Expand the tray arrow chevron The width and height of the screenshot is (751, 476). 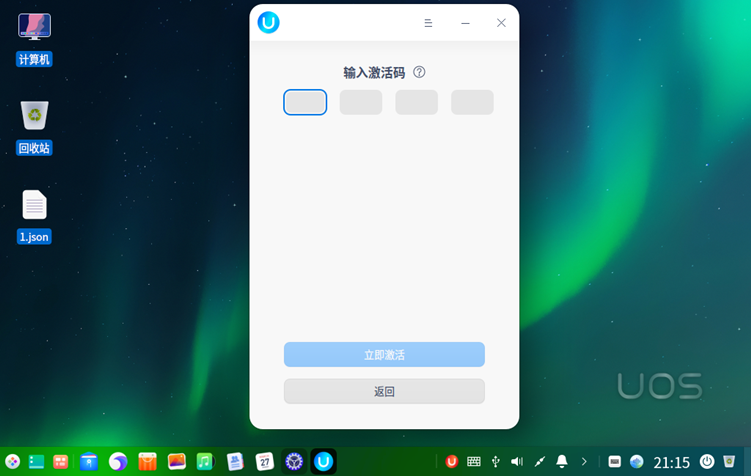[x=584, y=461]
